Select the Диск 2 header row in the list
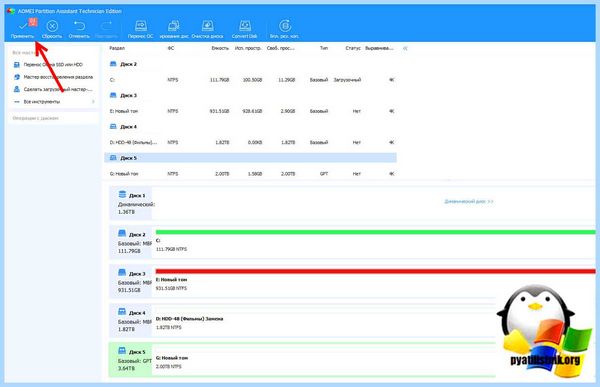The height and width of the screenshot is (387, 600). (x=250, y=64)
